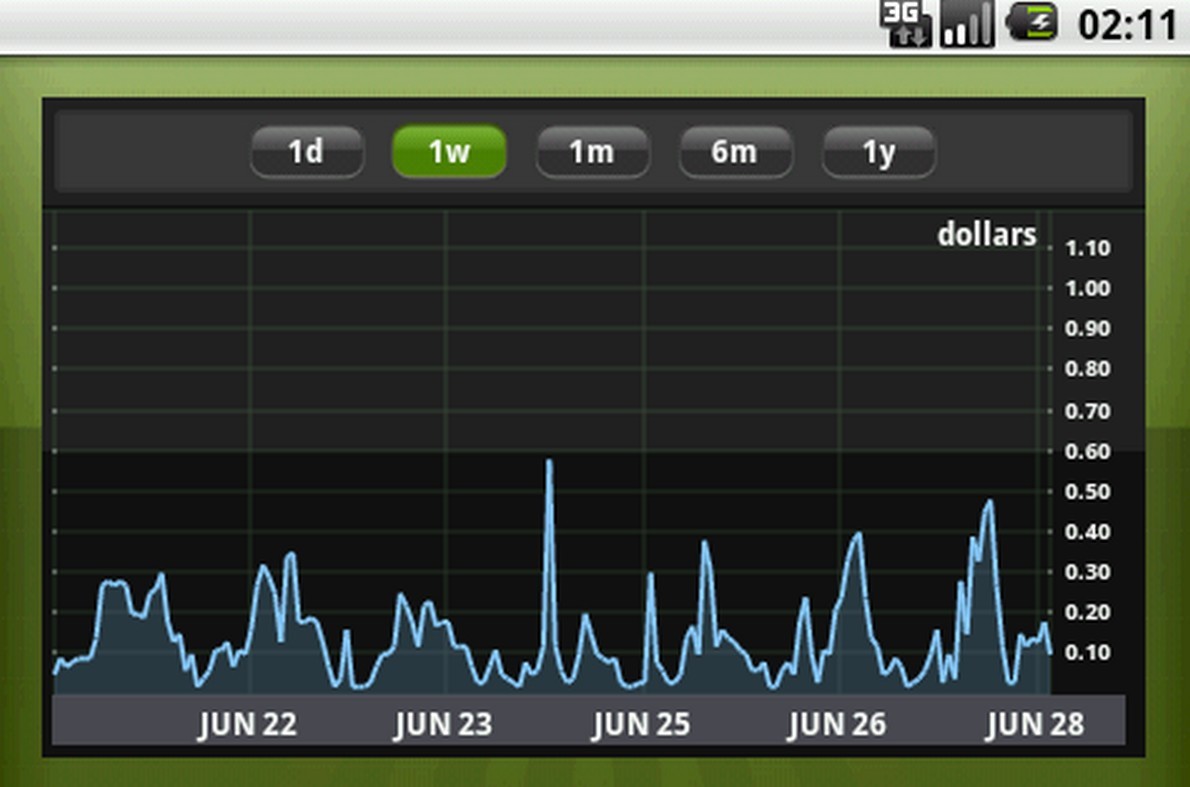Tap the signal strength bars icon
Screen dimensions: 1190x787
click(x=966, y=24)
